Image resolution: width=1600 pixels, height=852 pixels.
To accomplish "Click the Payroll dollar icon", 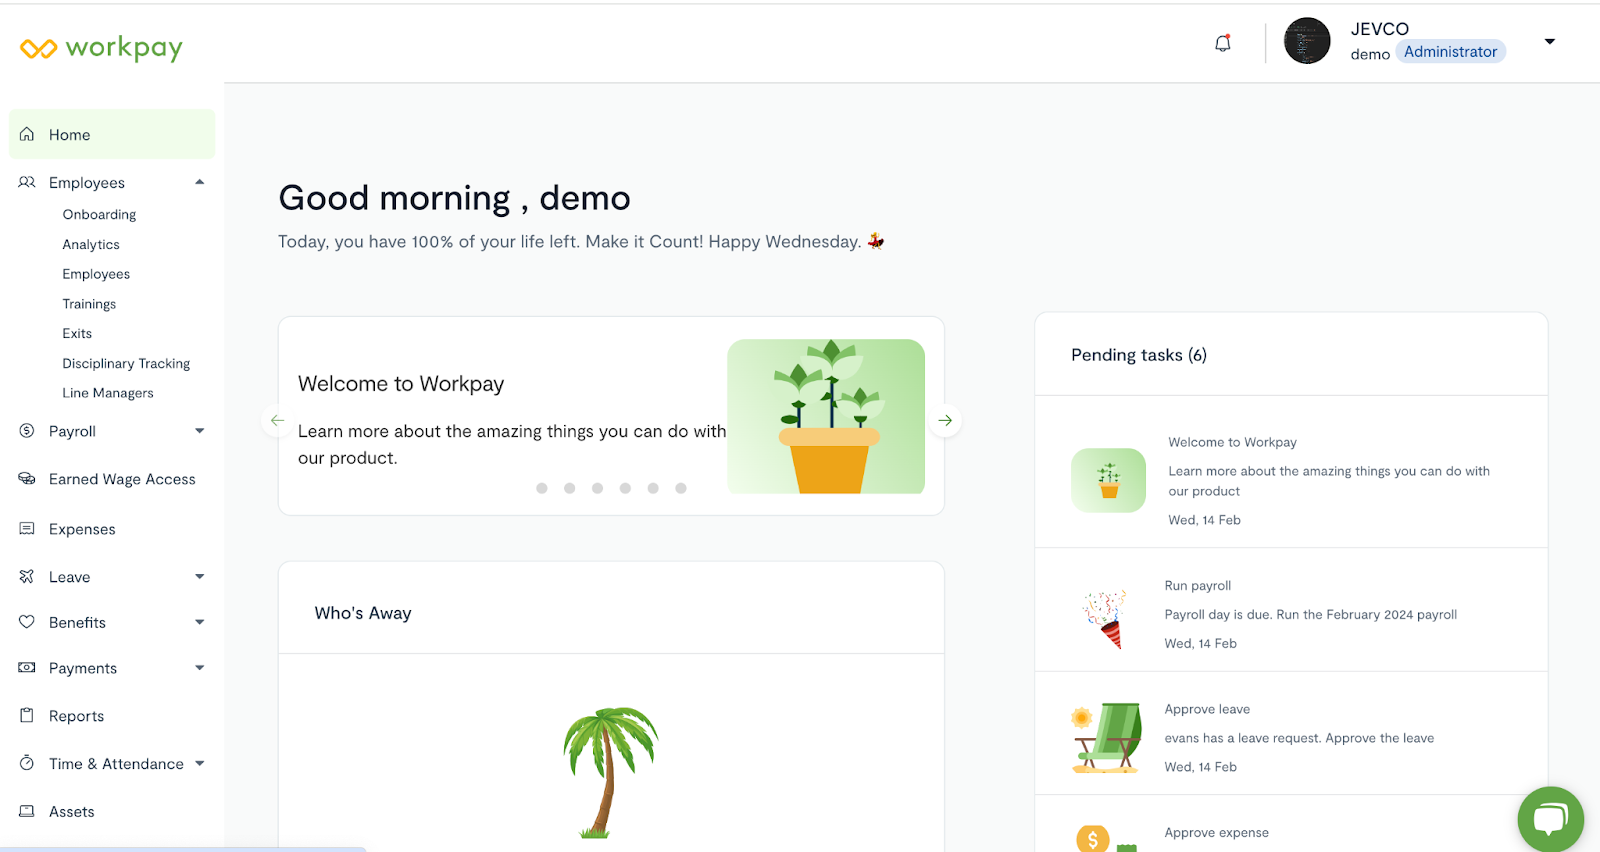I will (x=27, y=431).
